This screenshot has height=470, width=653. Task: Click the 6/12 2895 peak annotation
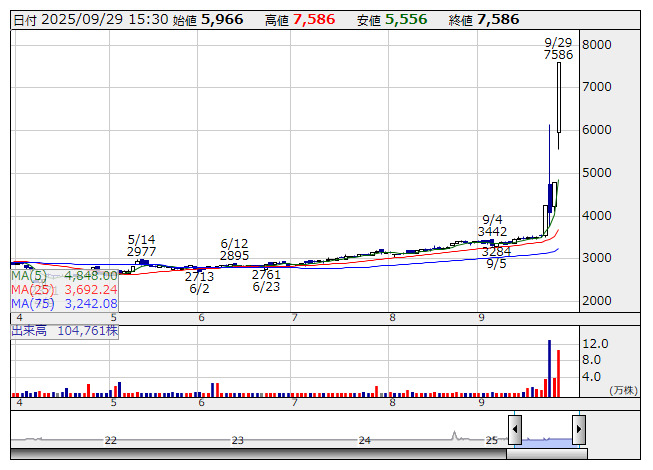234,249
